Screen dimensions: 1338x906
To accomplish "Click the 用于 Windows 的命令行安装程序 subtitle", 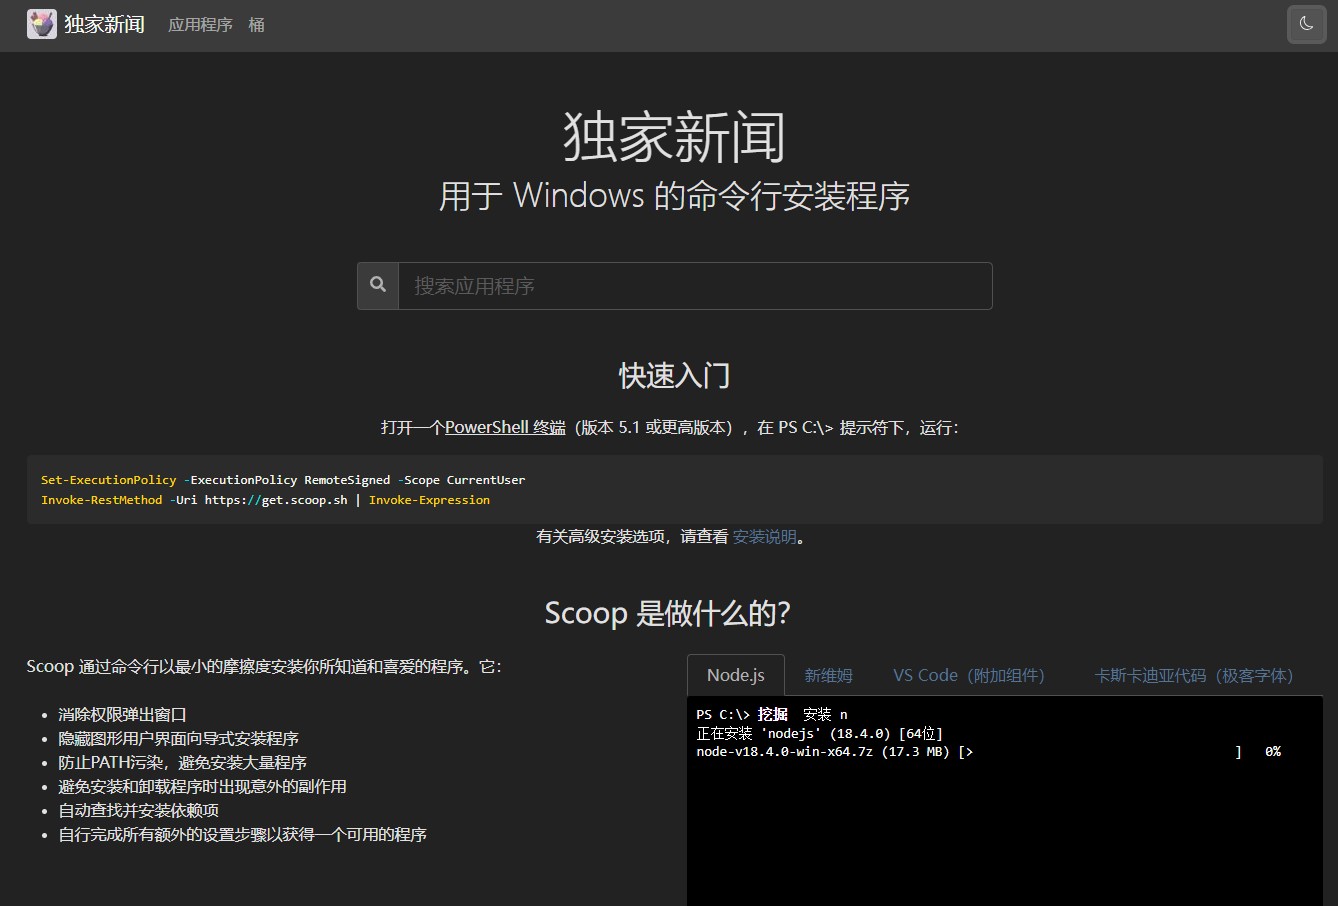I will tap(675, 196).
